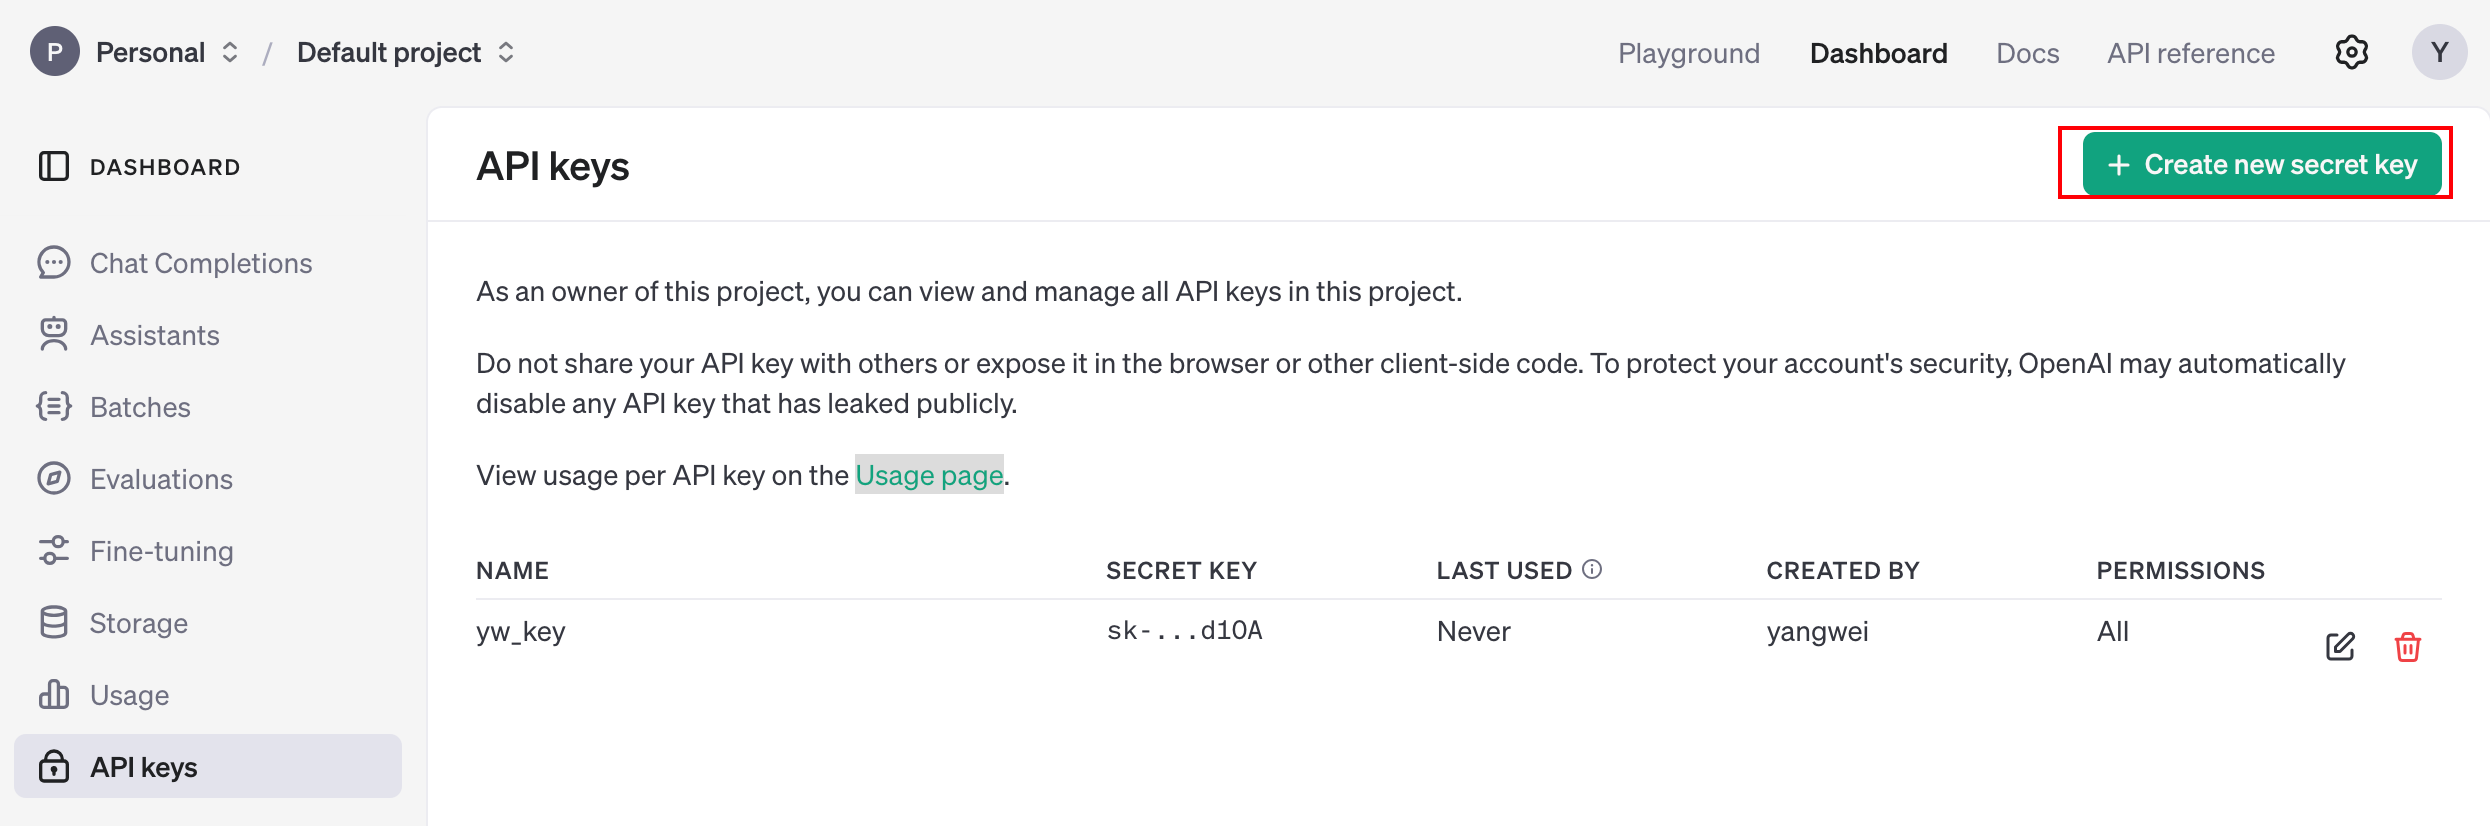The width and height of the screenshot is (2490, 826).
Task: Expand the Default project dropdown
Action: (x=506, y=52)
